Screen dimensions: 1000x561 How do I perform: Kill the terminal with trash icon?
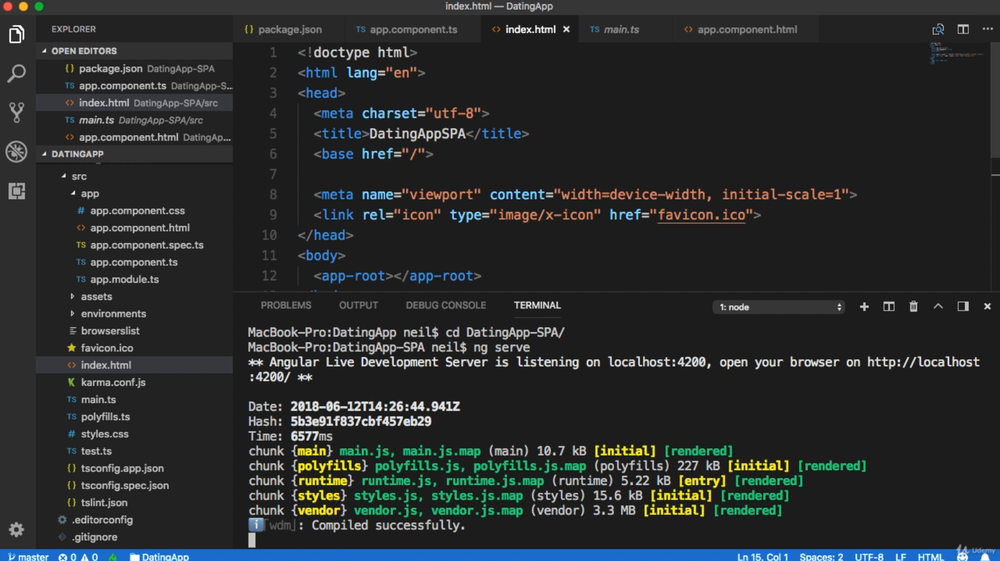point(913,307)
